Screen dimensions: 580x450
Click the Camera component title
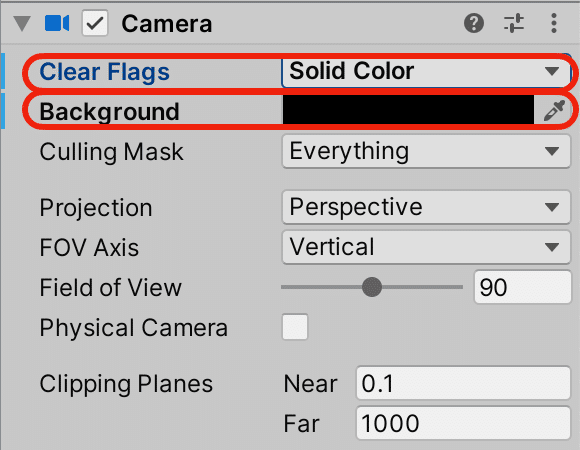tap(166, 24)
